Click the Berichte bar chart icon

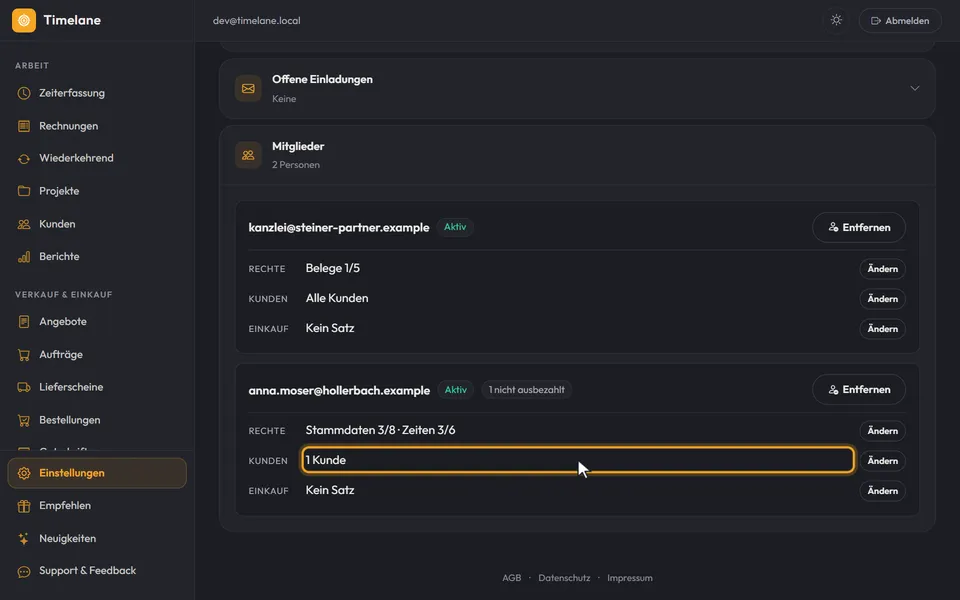24,257
